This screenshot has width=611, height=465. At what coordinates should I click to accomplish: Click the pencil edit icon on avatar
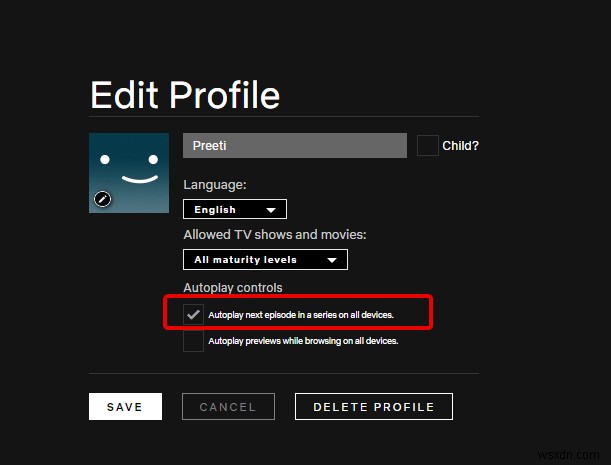click(x=102, y=199)
